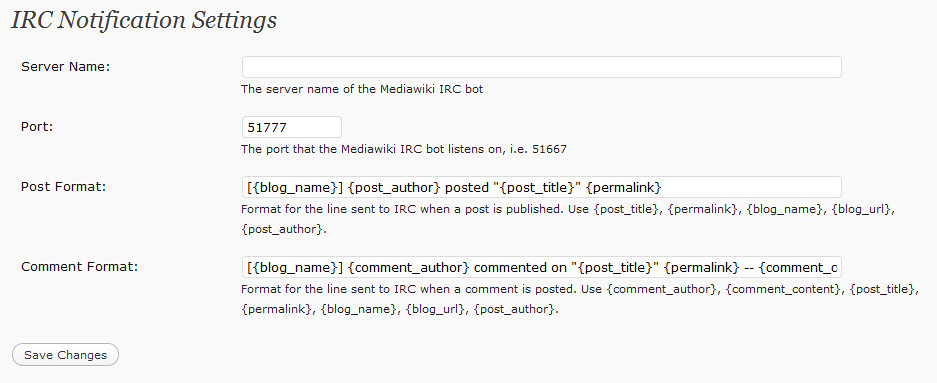
Task: Click the Save Changes button
Action: pos(65,354)
